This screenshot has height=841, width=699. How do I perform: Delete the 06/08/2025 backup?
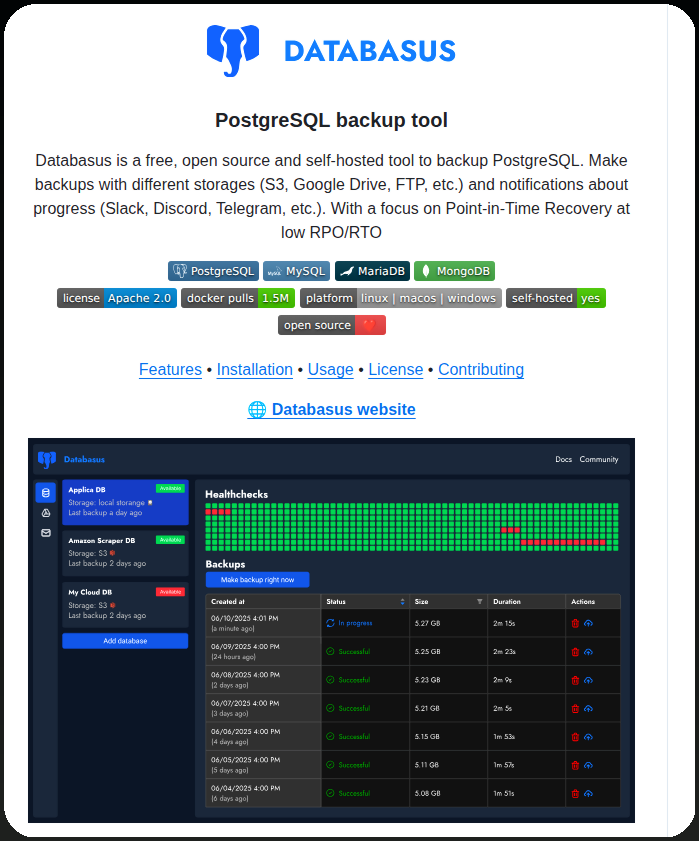click(x=575, y=680)
